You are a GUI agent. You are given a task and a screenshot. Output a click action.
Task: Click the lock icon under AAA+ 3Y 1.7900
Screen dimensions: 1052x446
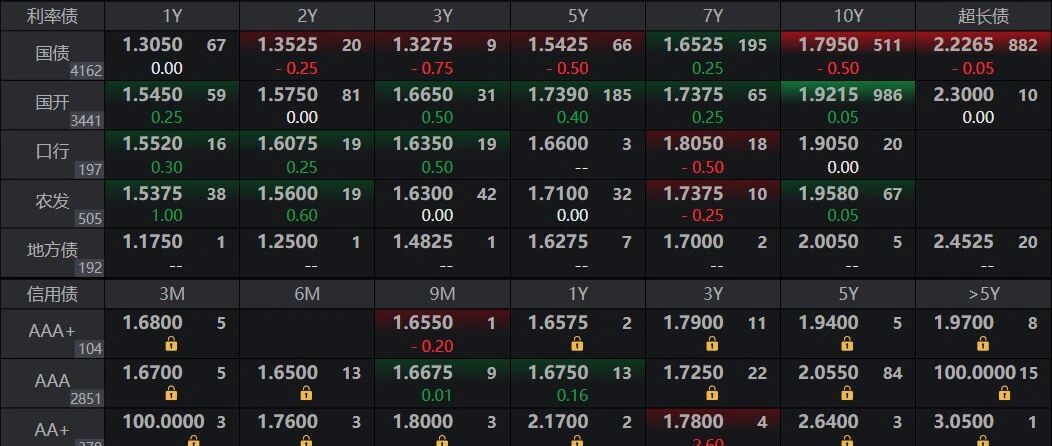(x=712, y=344)
